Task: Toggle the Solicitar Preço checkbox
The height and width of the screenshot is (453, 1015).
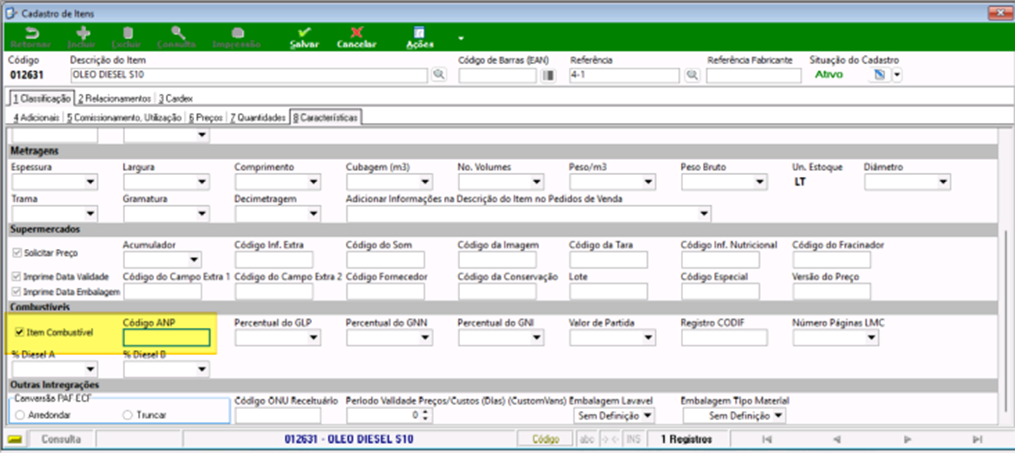Action: click(17, 253)
